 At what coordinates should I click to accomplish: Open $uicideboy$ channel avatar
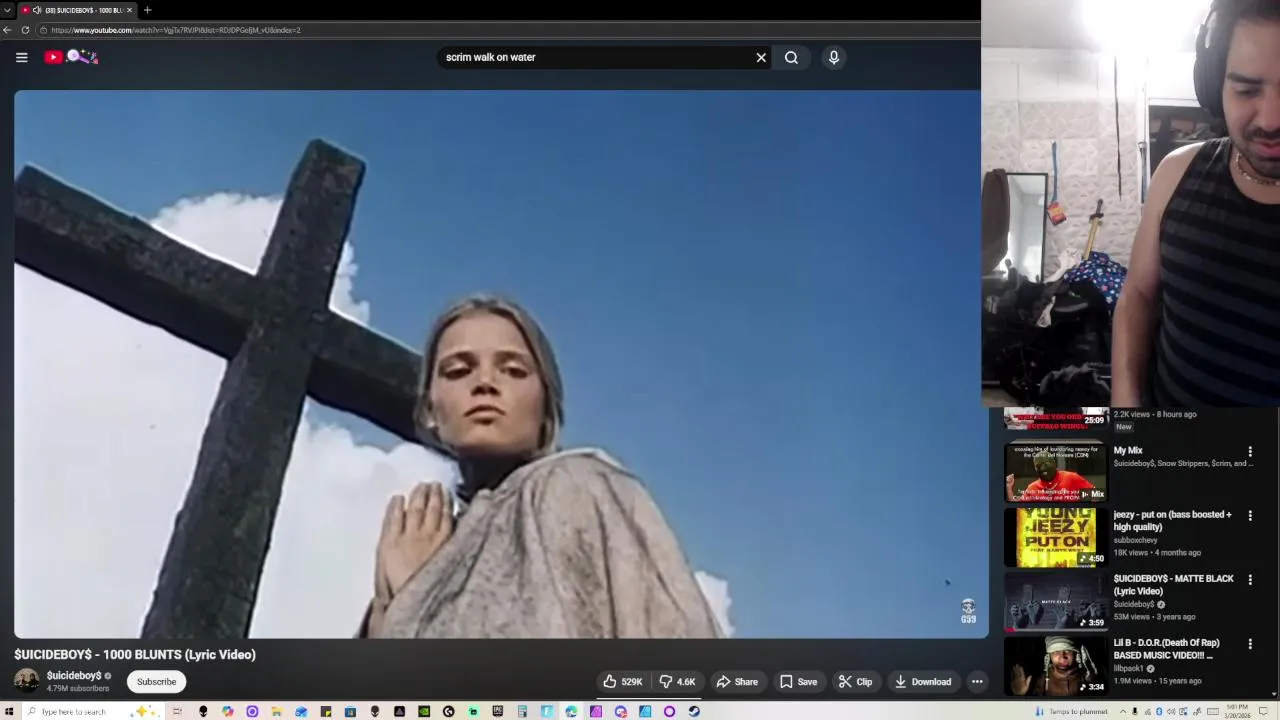point(27,681)
